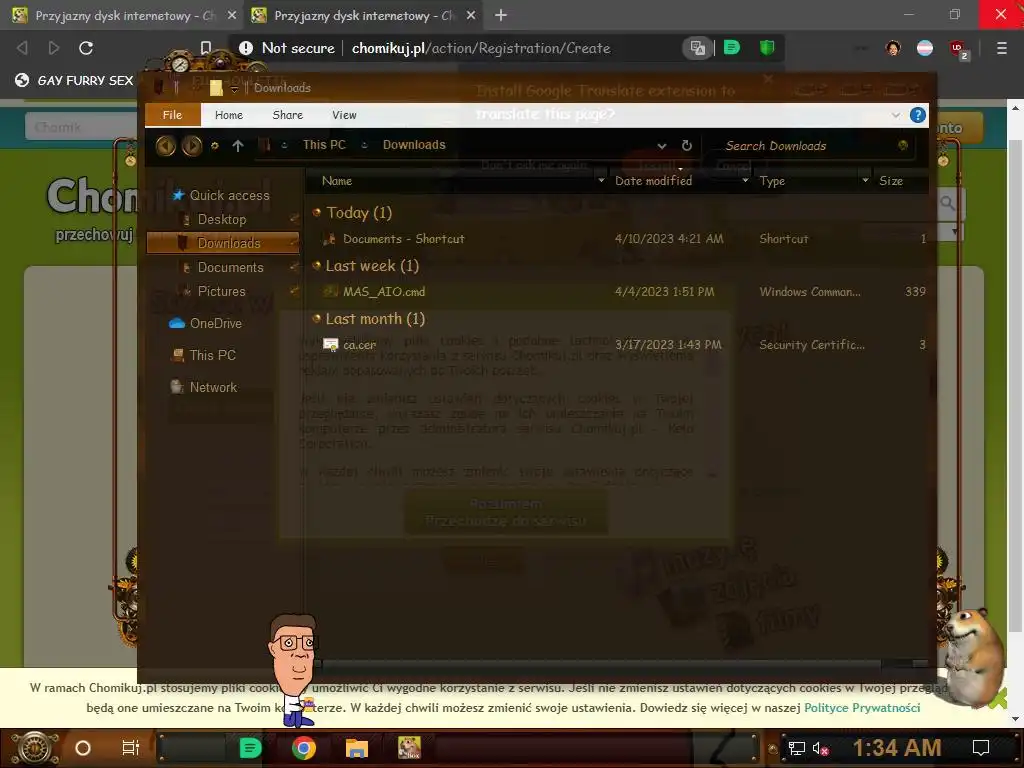
Task: Click the pink-blue striped extension icon
Action: point(925,48)
